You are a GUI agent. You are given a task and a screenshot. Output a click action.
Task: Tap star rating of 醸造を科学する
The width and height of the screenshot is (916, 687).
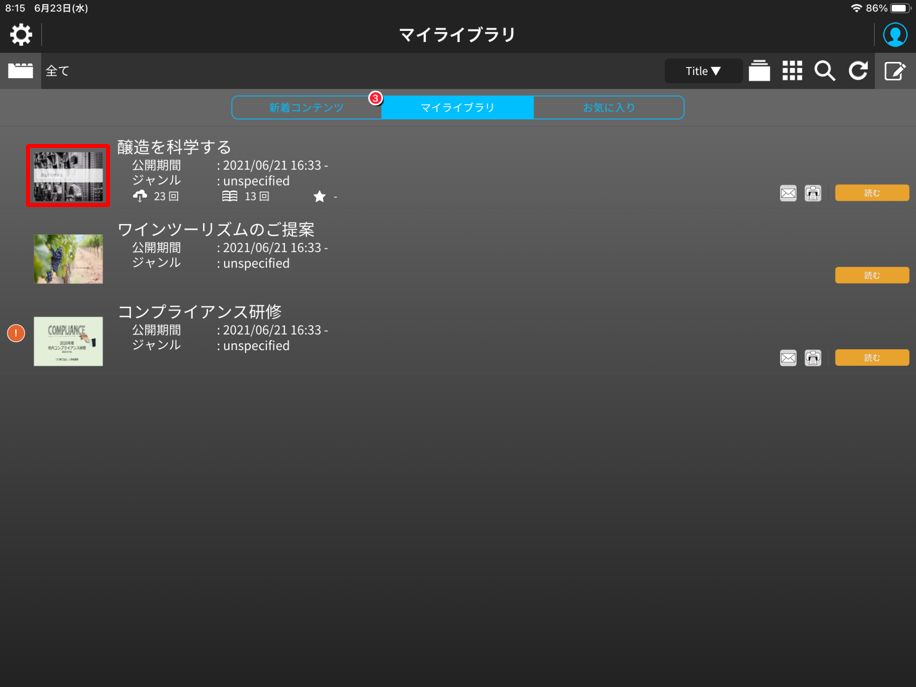[320, 197]
